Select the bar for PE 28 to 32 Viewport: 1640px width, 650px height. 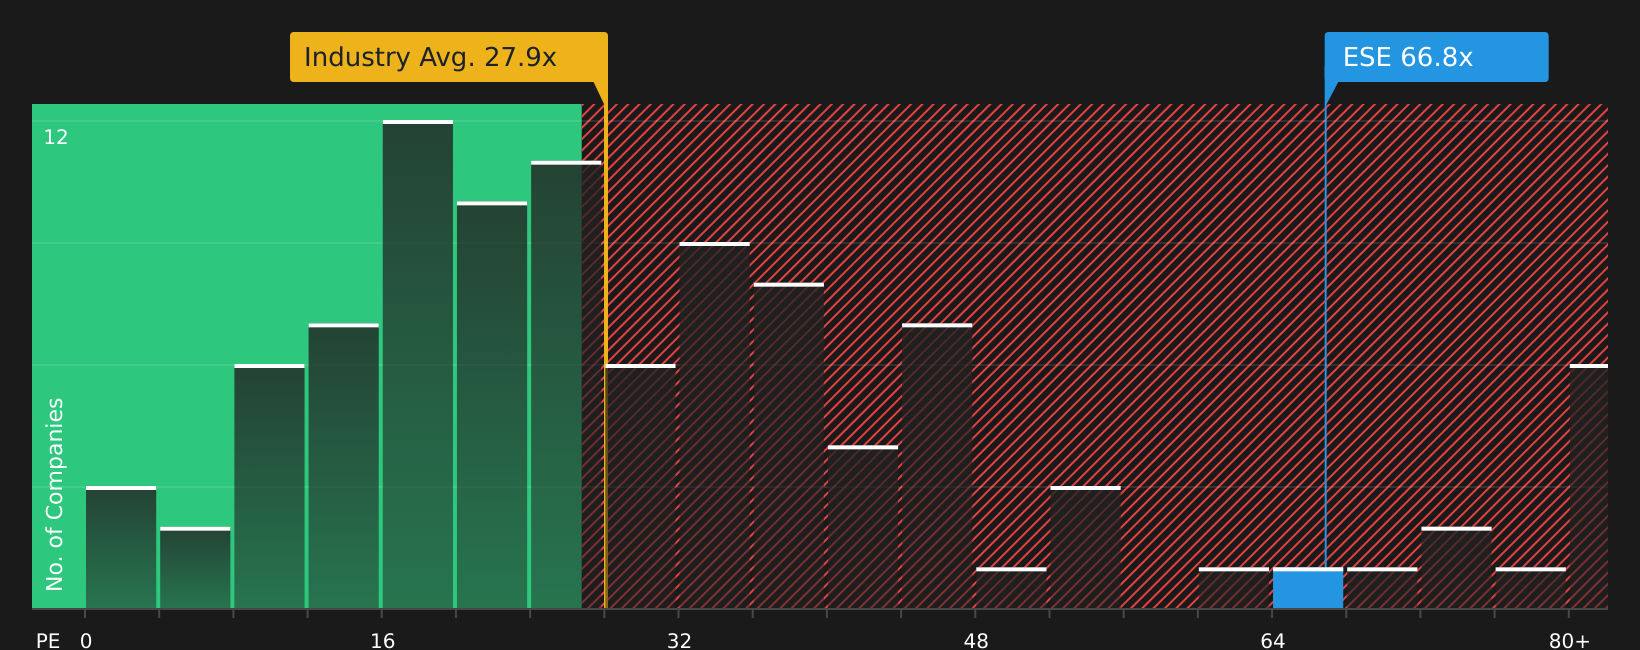tap(641, 487)
